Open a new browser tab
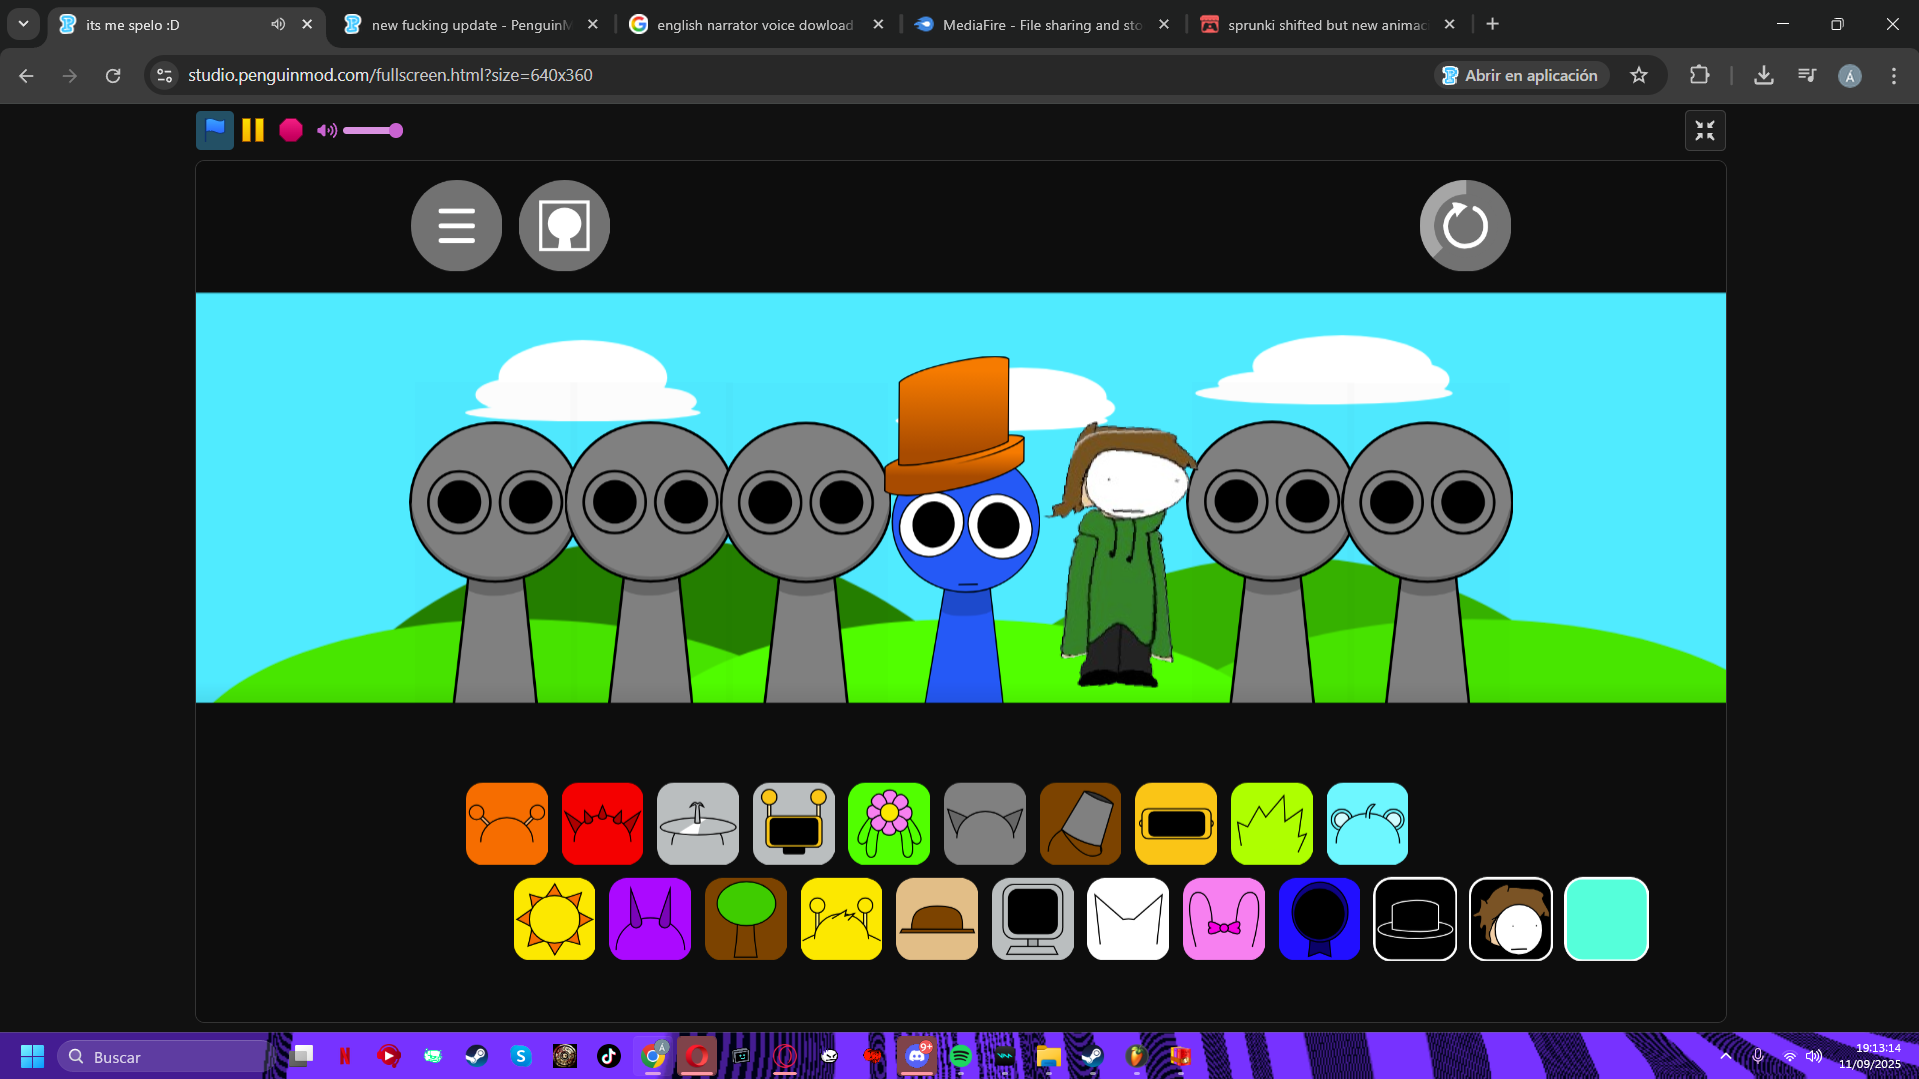Image resolution: width=1919 pixels, height=1079 pixels. (x=1492, y=24)
